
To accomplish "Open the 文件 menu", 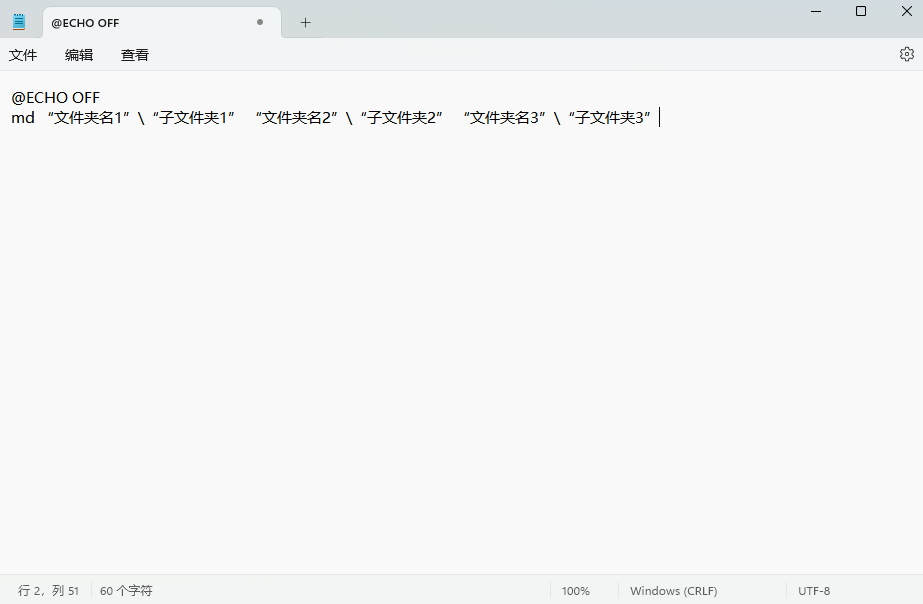I will pos(23,55).
